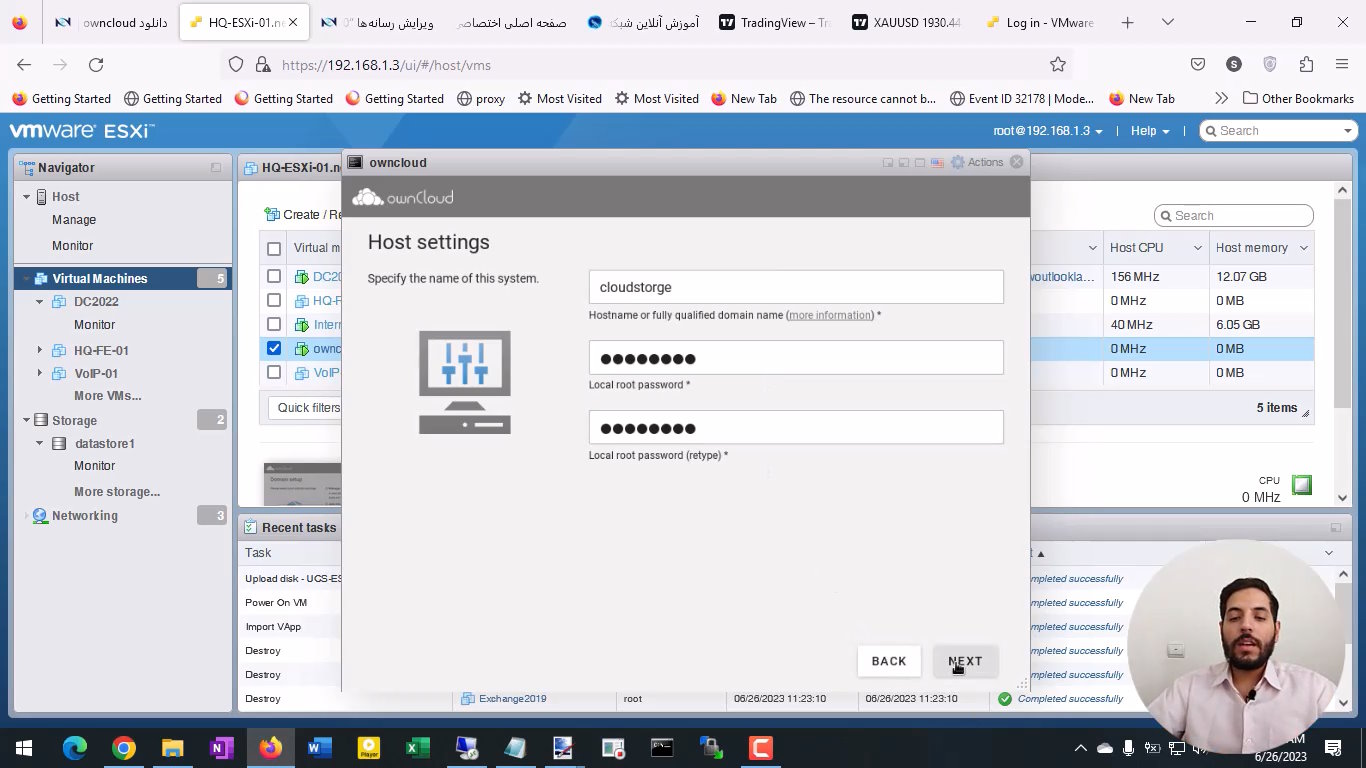Viewport: 1366px width, 768px height.
Task: Switch to the XAUUSD 1930.44 browser tab
Action: [x=907, y=22]
